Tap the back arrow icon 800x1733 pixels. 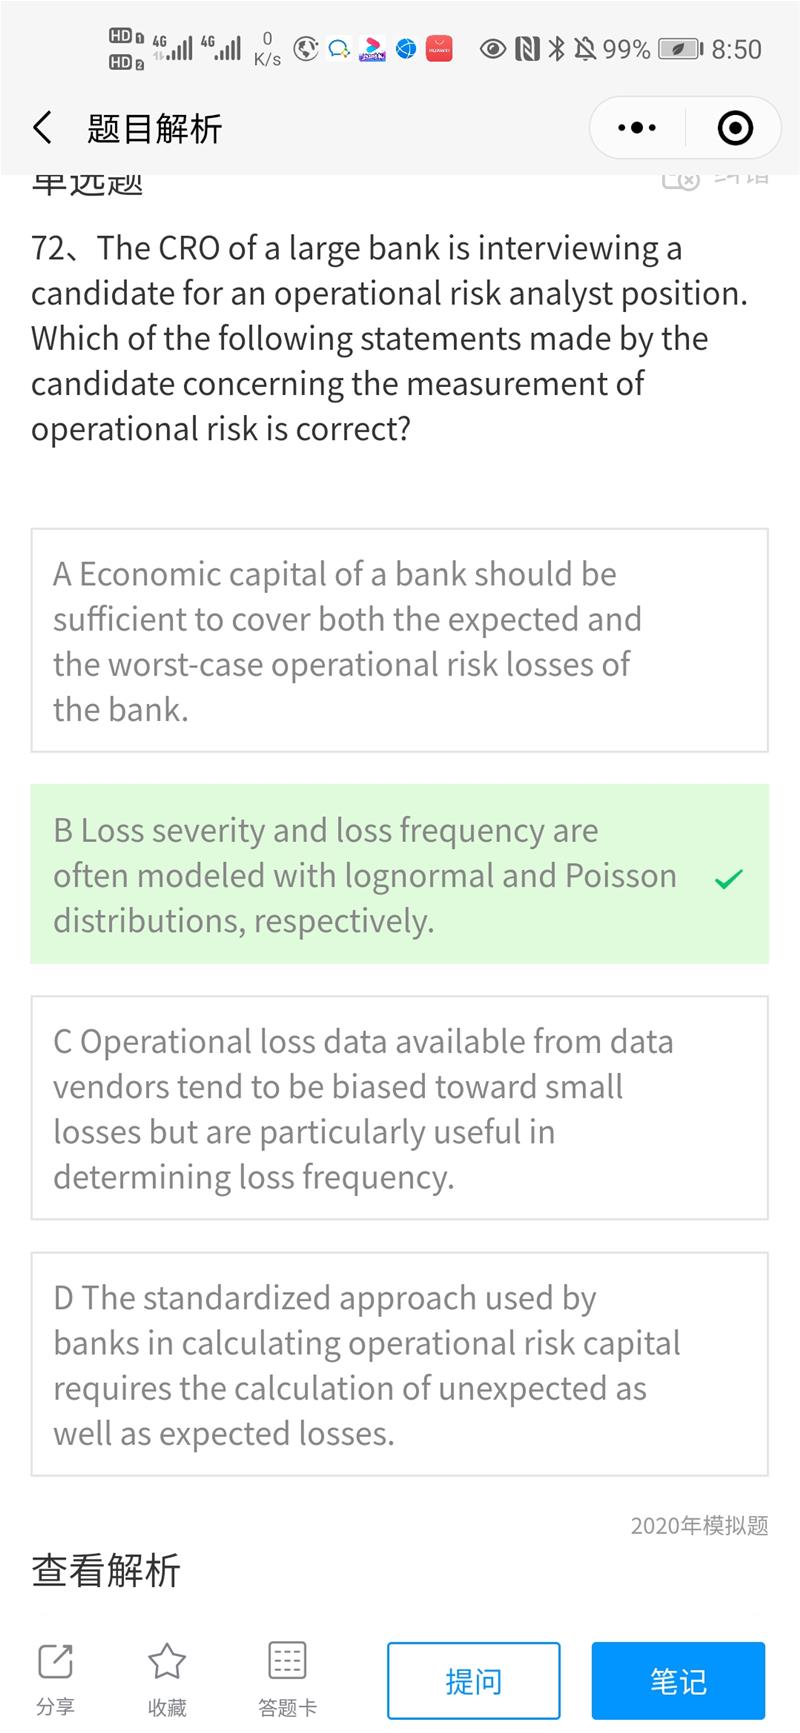42,128
